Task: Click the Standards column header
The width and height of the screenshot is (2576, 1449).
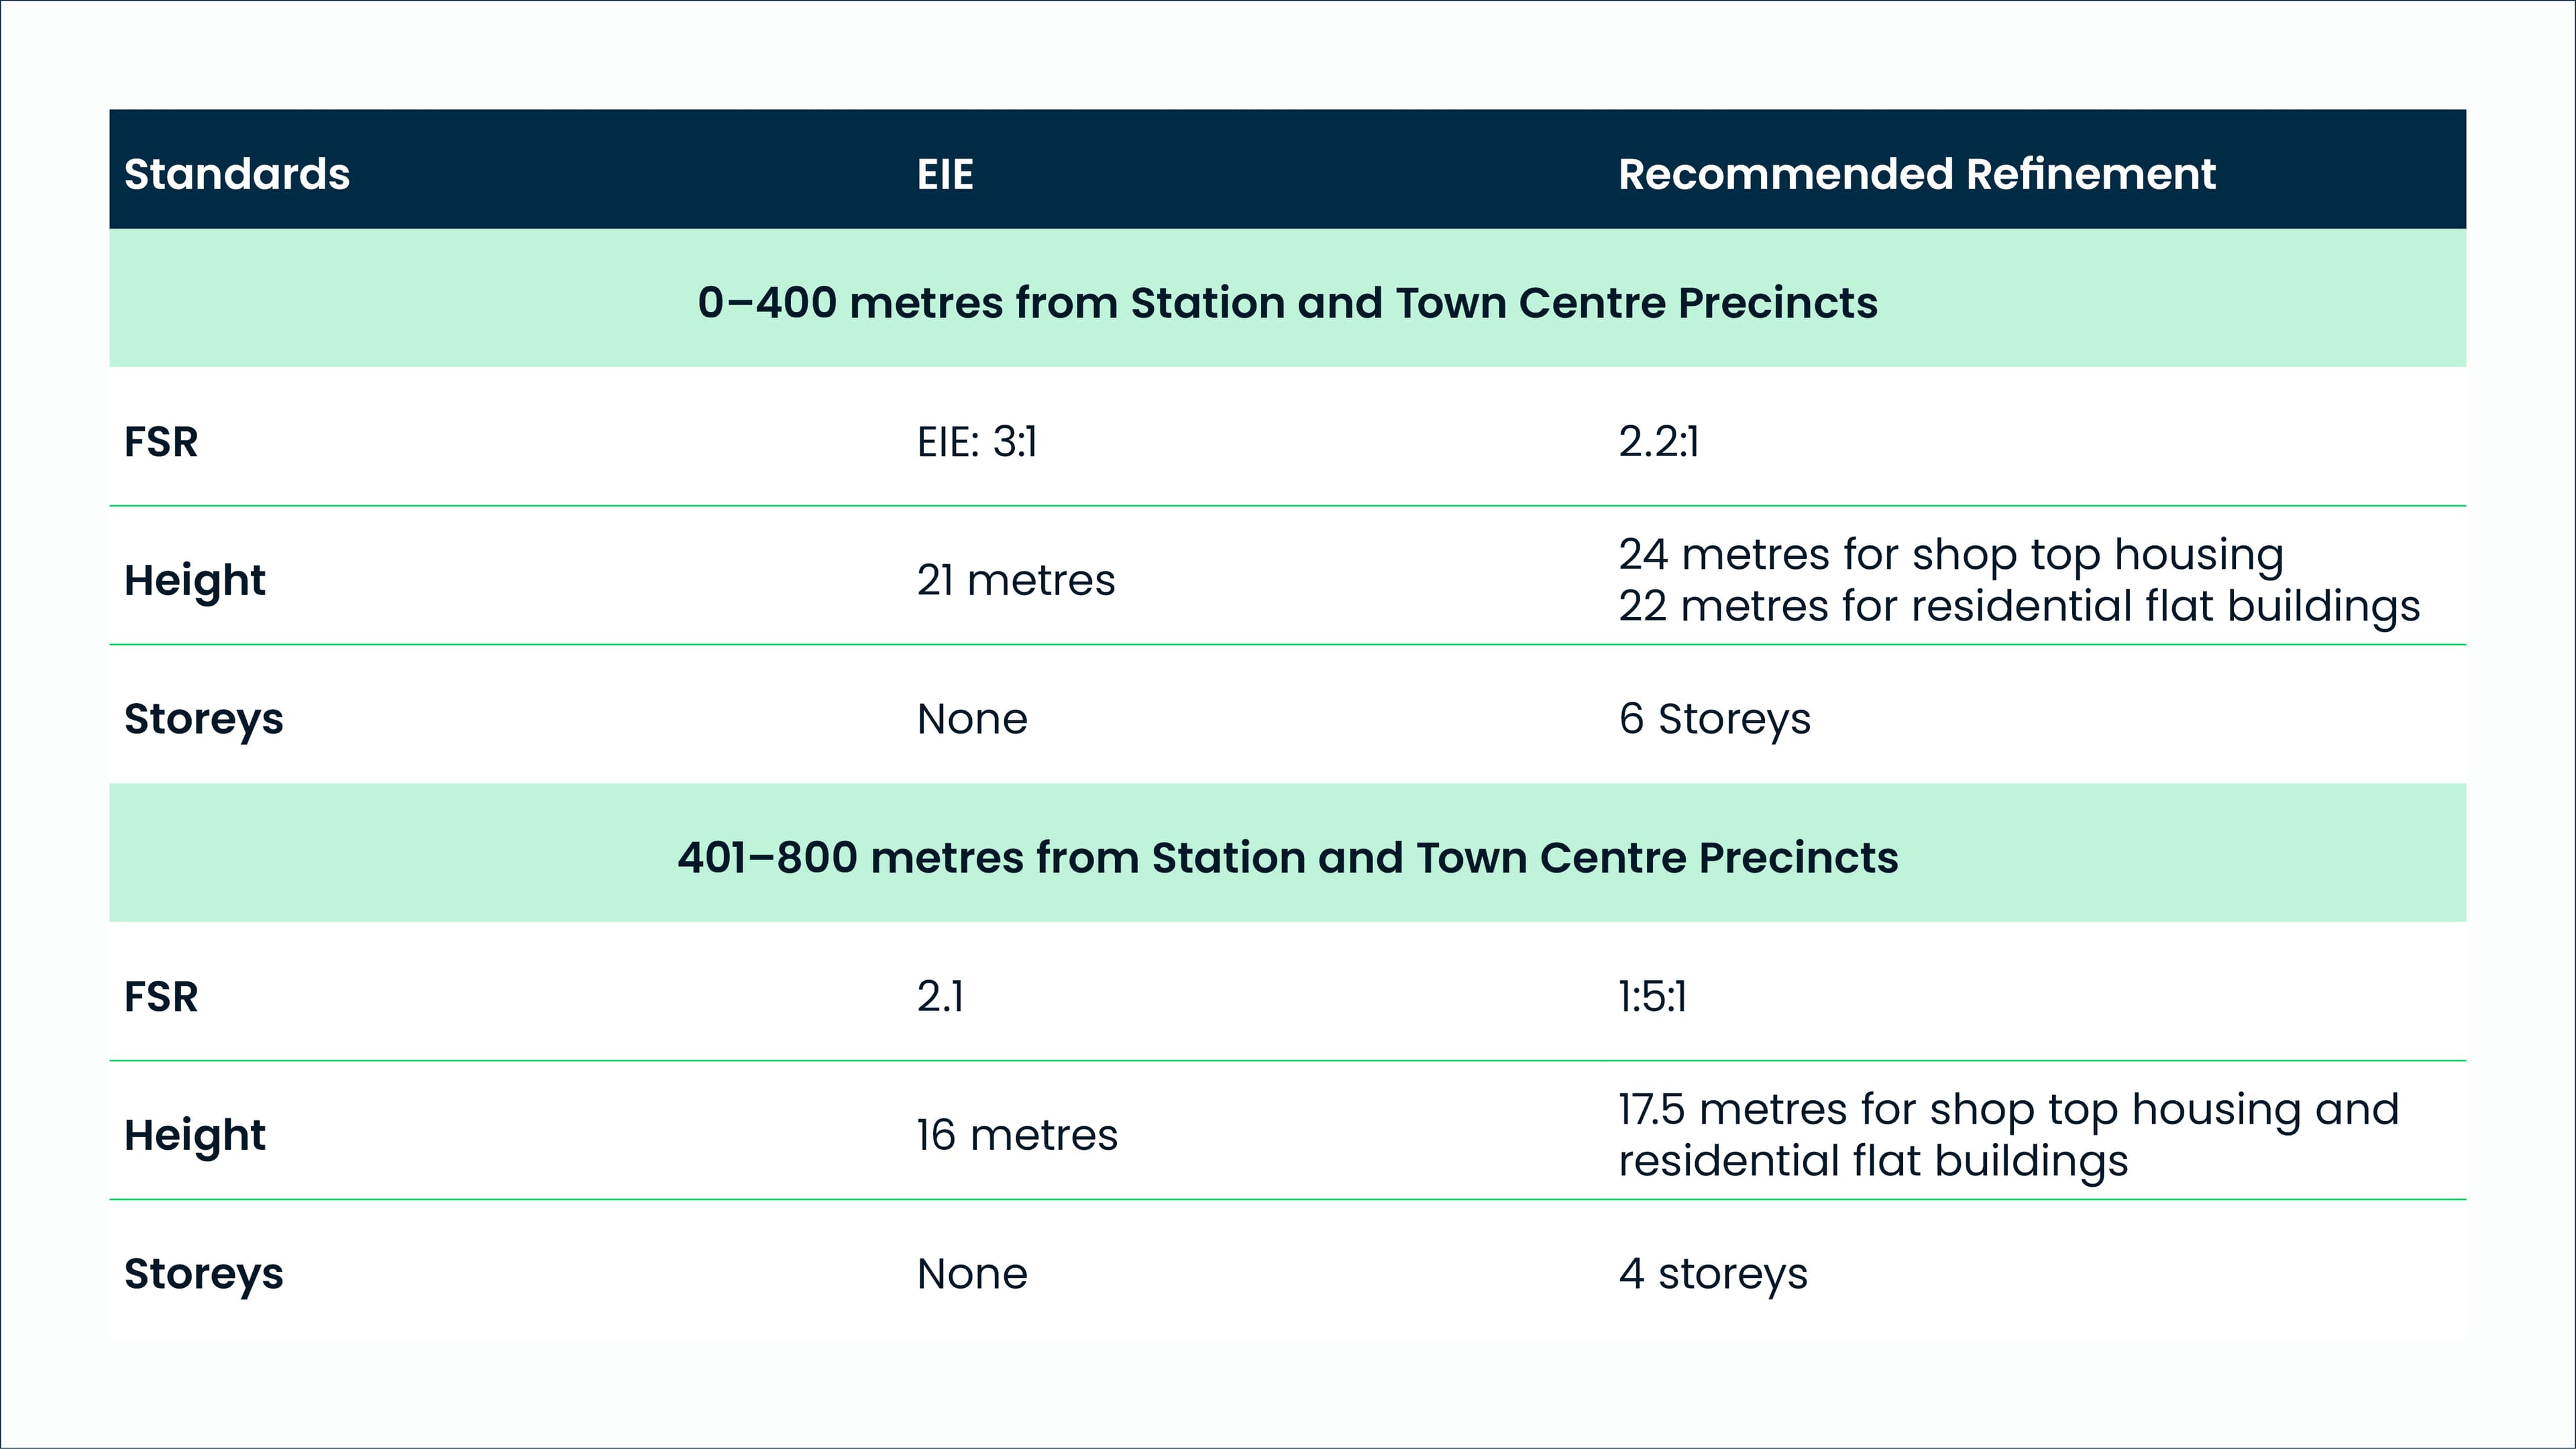Action: click(237, 174)
